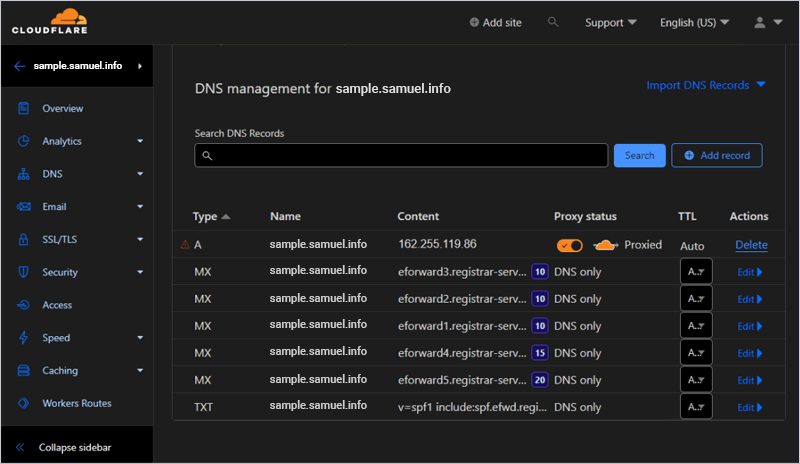The width and height of the screenshot is (800, 464).
Task: Click priority badge 10 on eforward1 row
Action: pos(540,326)
